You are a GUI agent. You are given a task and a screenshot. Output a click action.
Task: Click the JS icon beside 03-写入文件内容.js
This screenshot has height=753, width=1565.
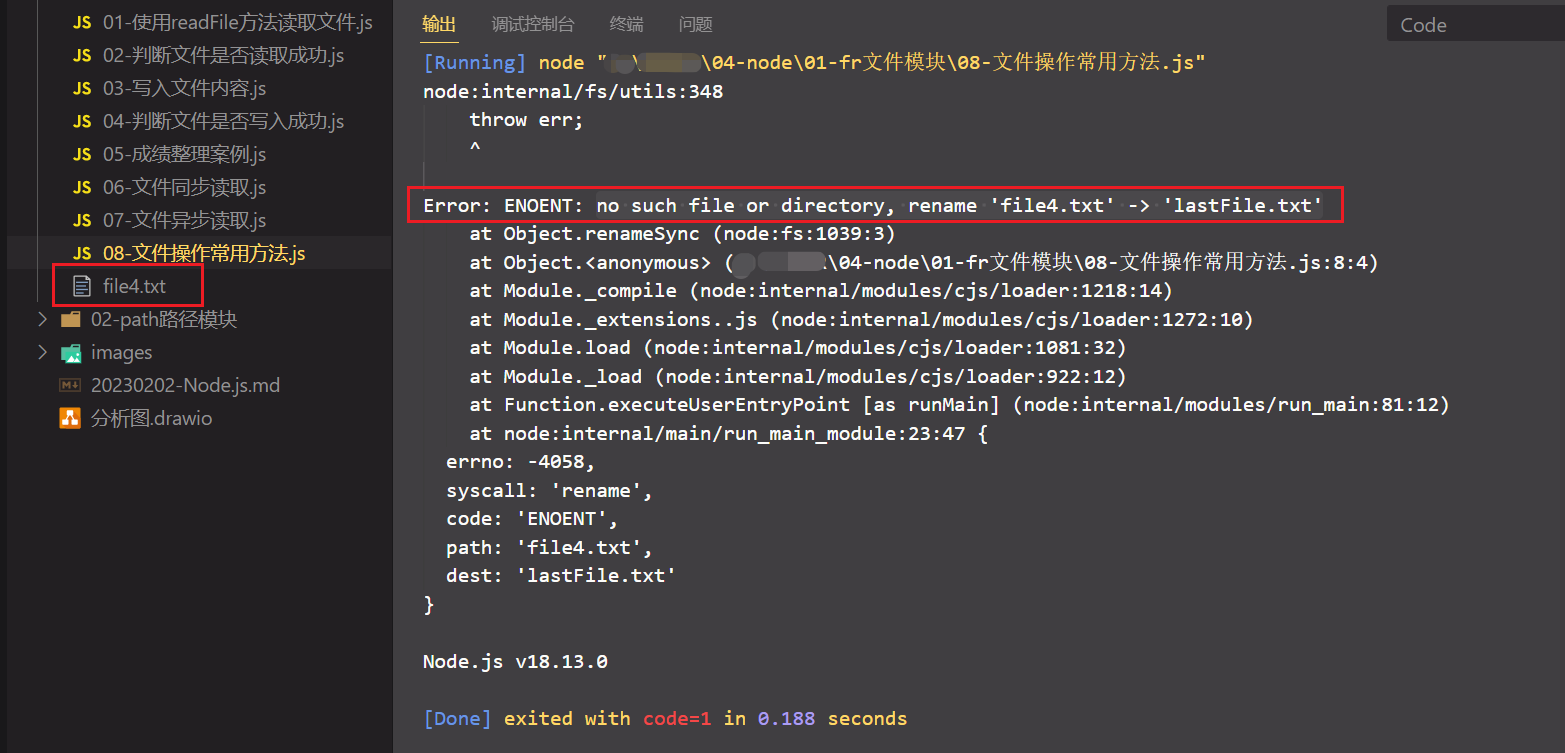[x=82, y=89]
